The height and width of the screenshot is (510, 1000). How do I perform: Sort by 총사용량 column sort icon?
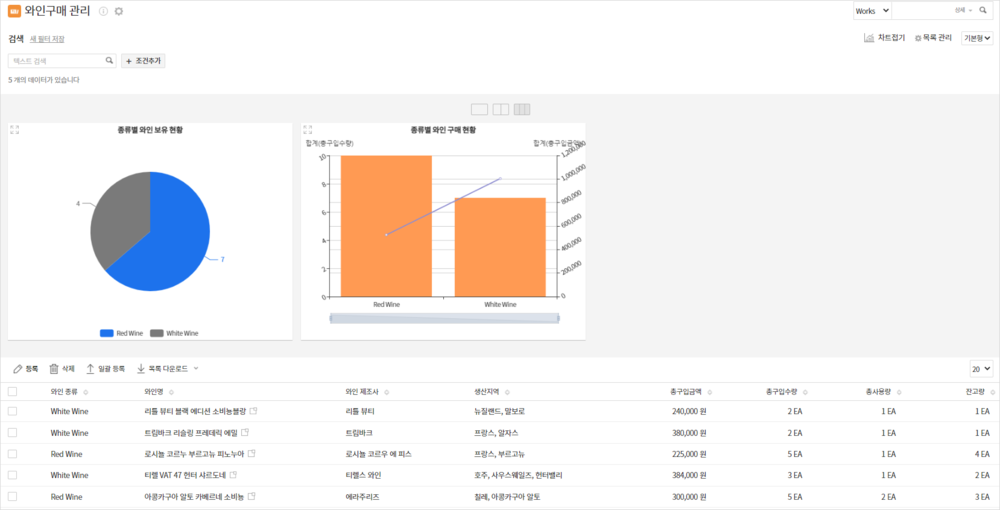(x=900, y=392)
